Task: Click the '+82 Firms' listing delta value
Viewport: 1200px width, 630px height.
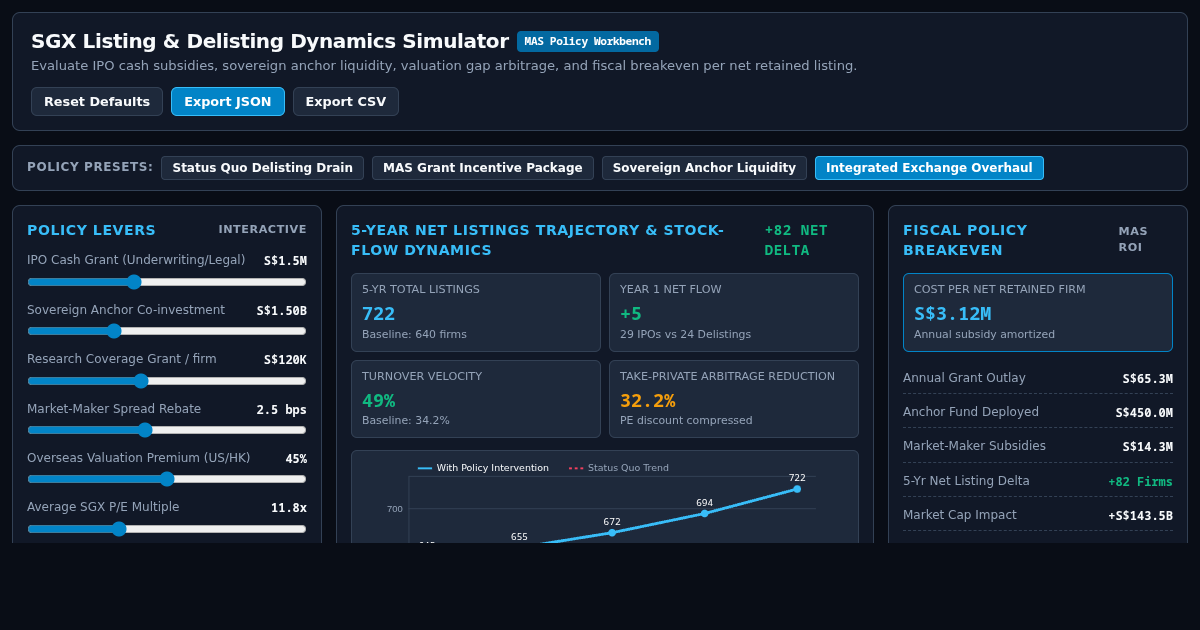Action: (1140, 482)
